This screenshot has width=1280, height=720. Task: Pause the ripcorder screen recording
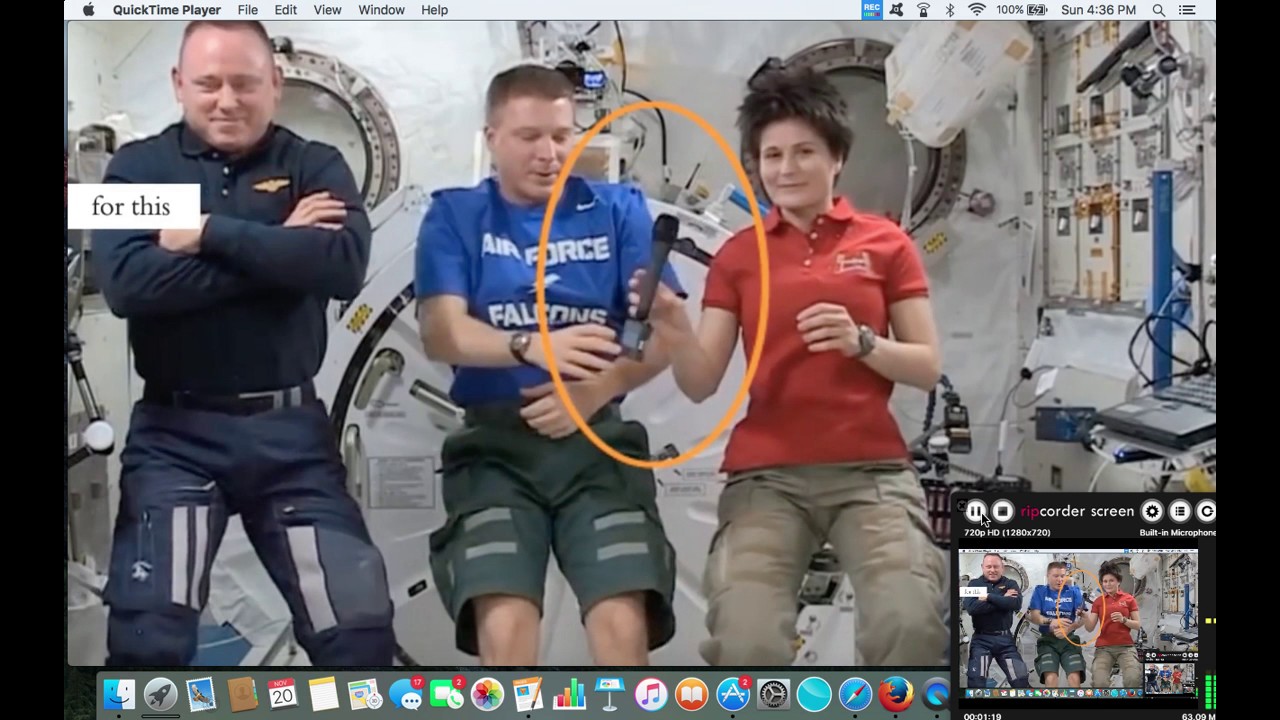point(976,511)
